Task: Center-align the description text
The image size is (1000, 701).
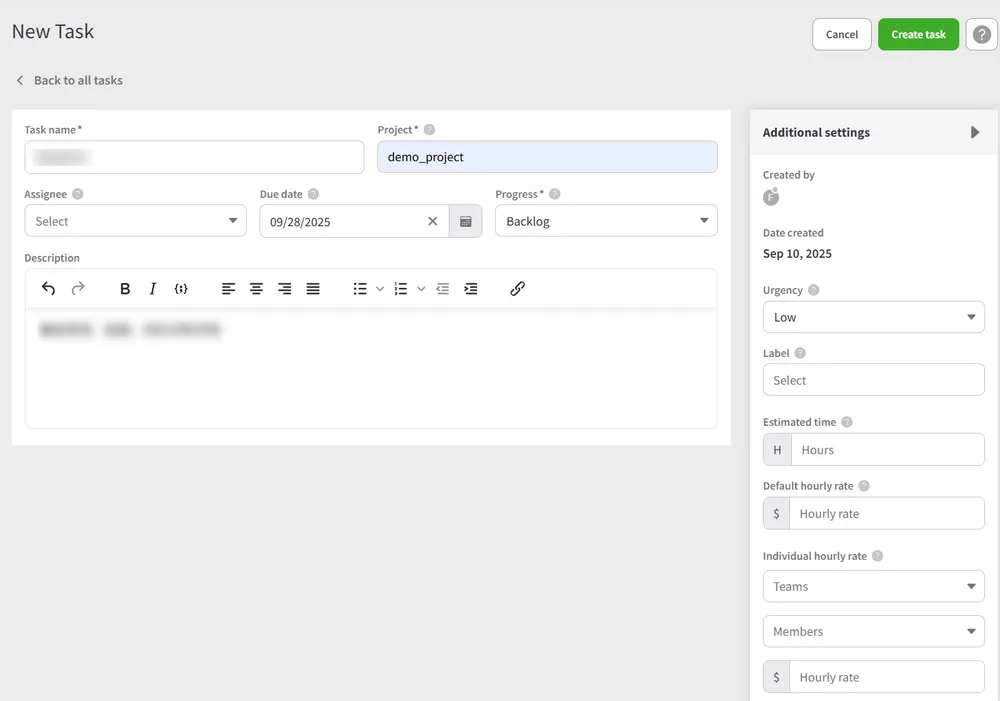Action: [256, 288]
